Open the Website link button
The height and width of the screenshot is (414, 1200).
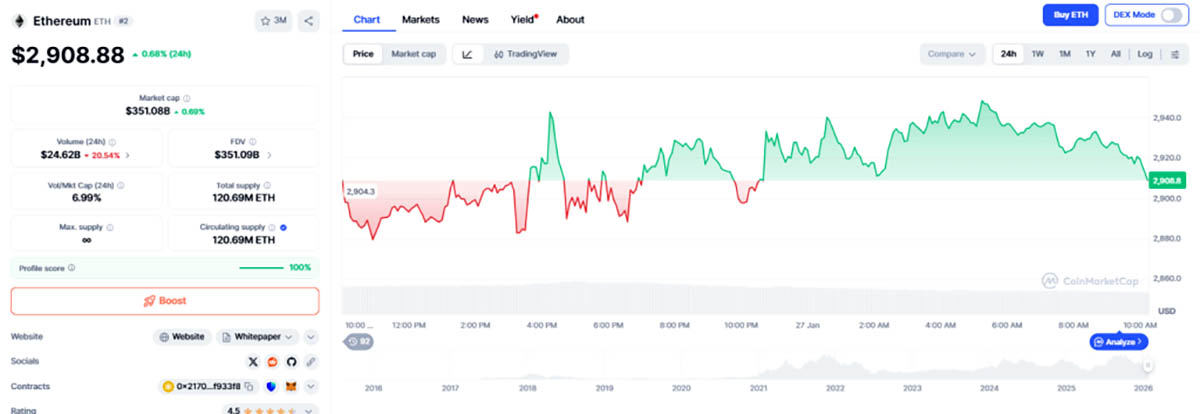(182, 337)
